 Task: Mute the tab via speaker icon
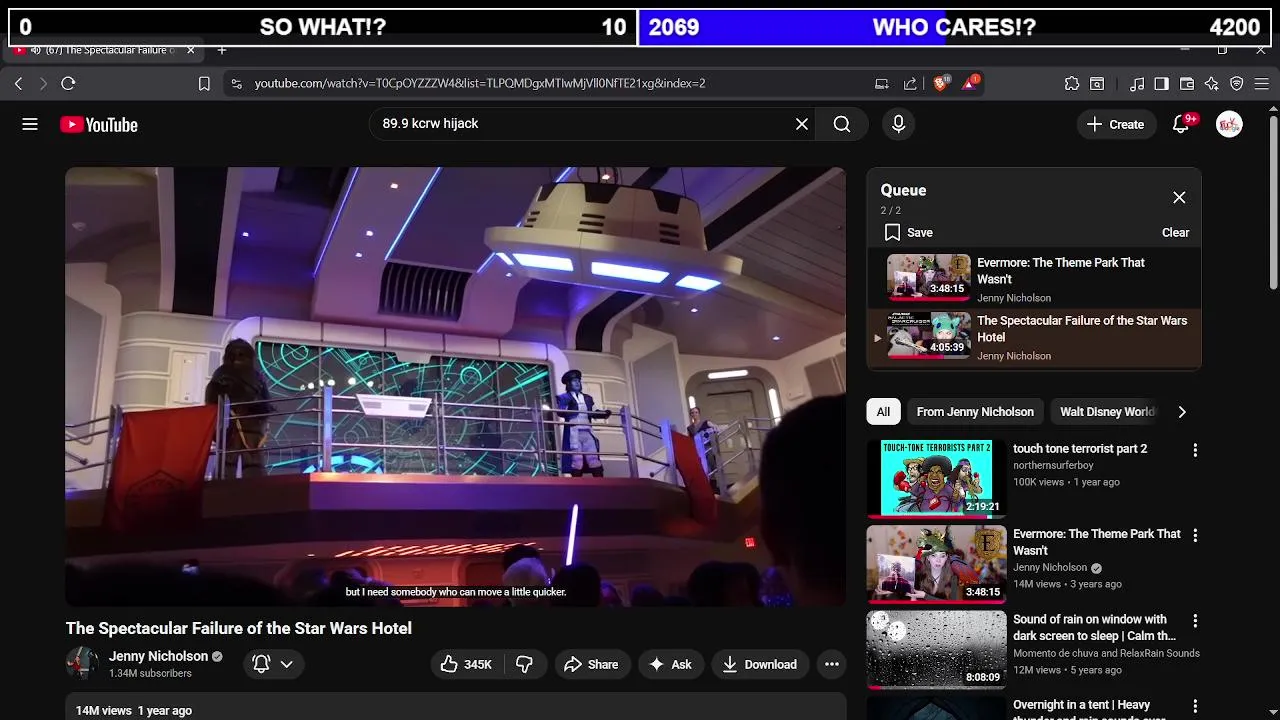click(35, 50)
